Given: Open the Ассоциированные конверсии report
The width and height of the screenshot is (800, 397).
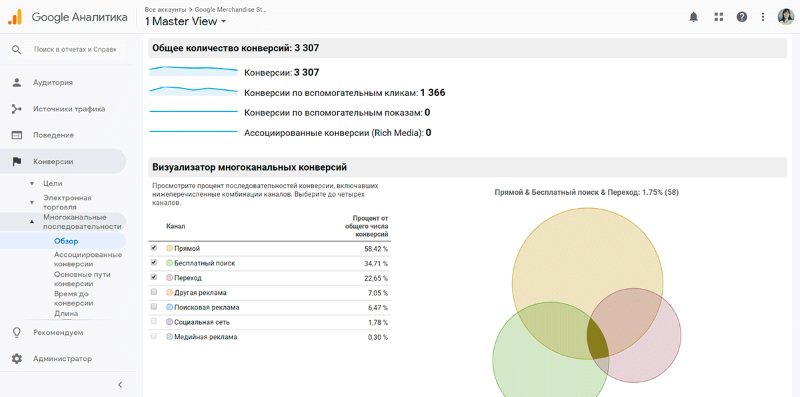Looking at the screenshot, I should (88, 259).
